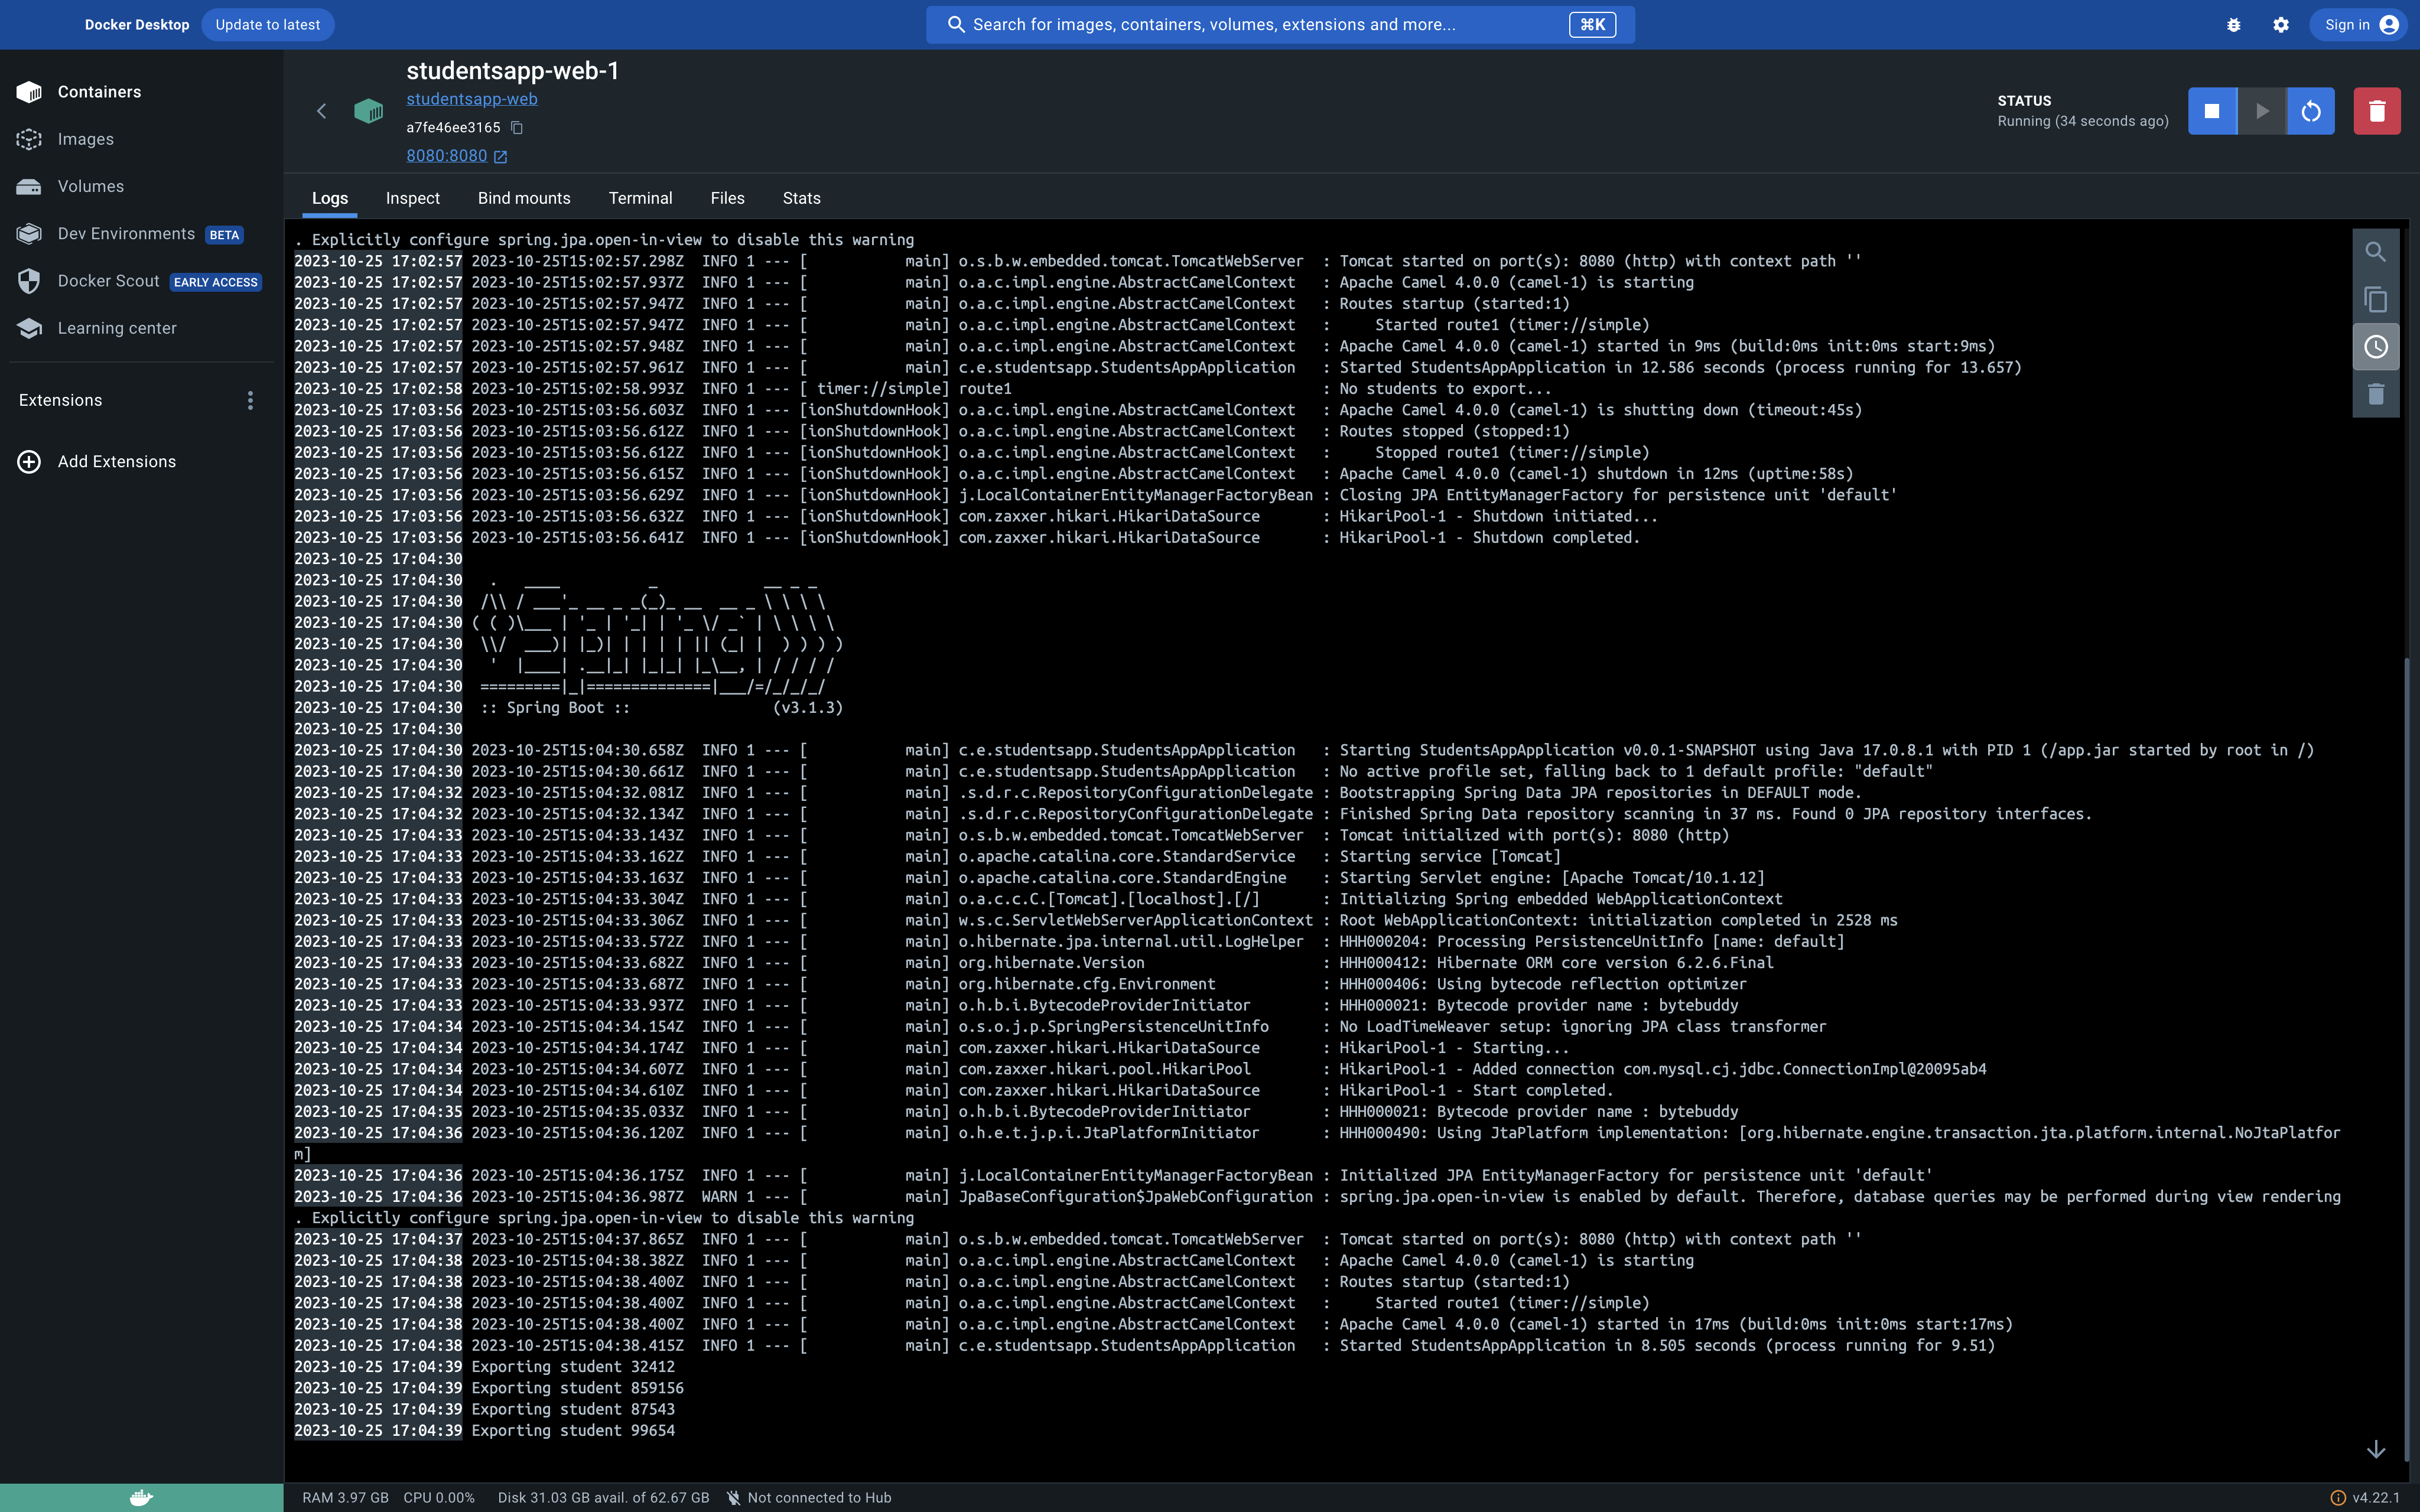Screen dimensions: 2420x1512
Task: Click the 'Exporting student 87543' log line
Action: [485, 1409]
